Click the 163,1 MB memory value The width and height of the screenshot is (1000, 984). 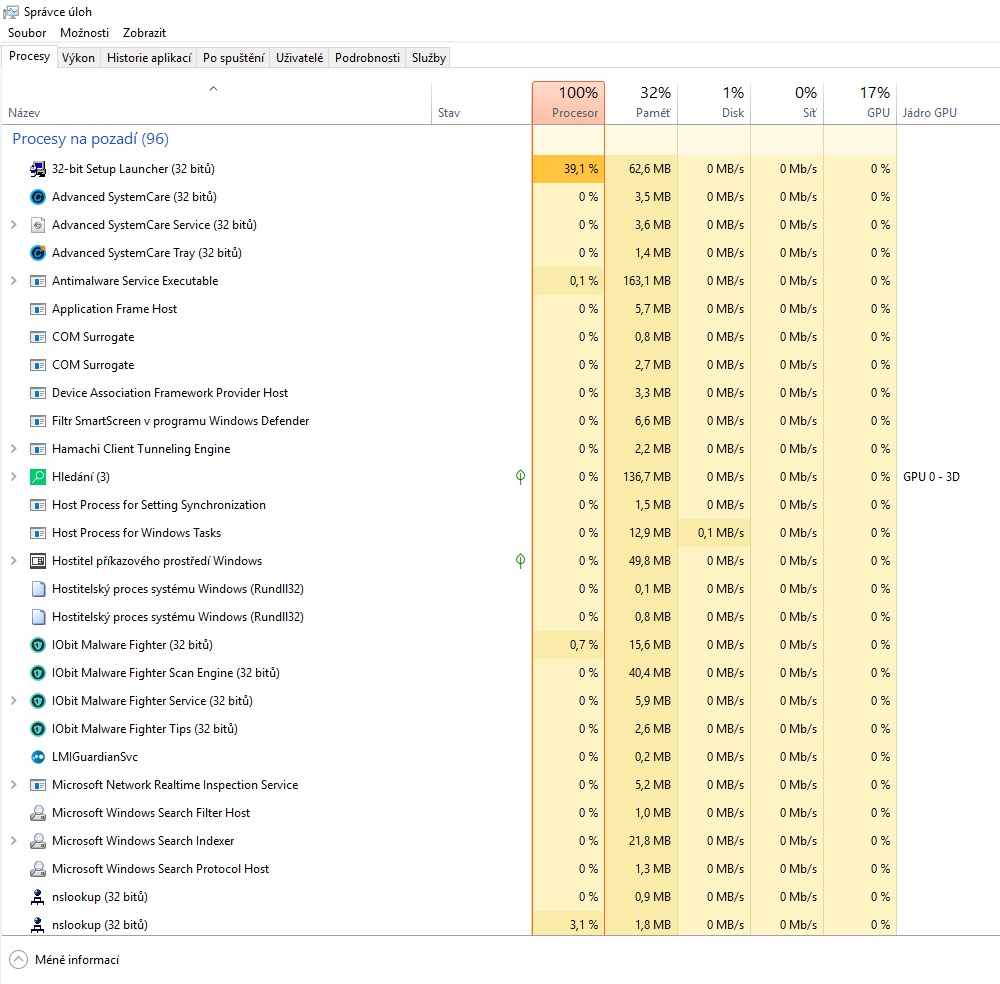(x=647, y=281)
